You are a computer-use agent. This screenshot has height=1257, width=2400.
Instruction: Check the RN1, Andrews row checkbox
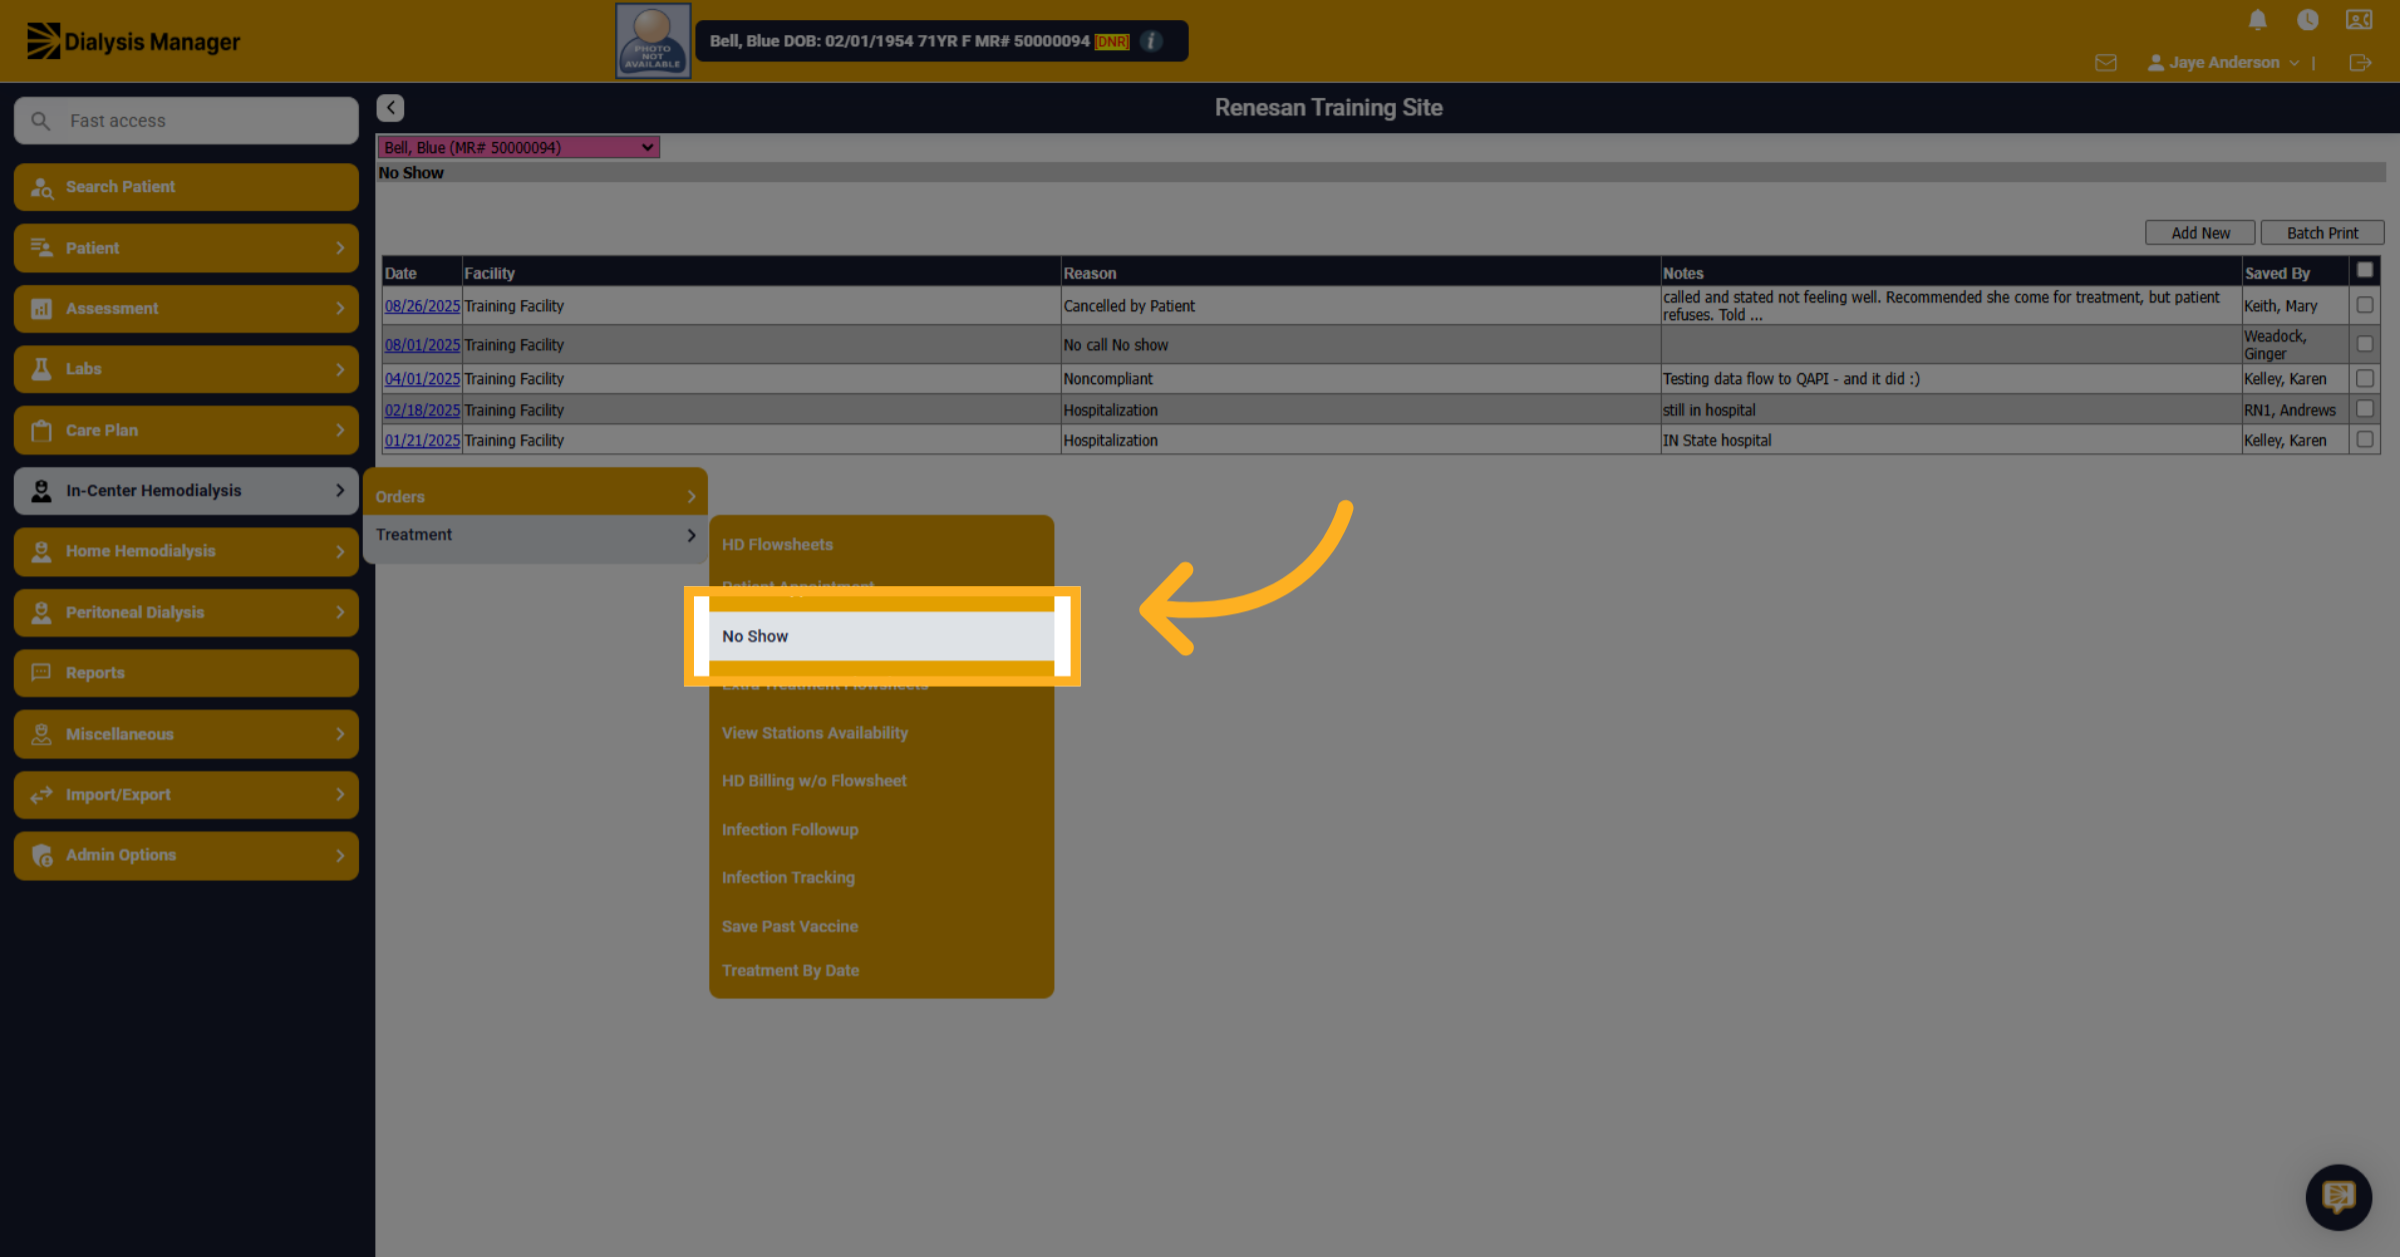click(x=2364, y=409)
